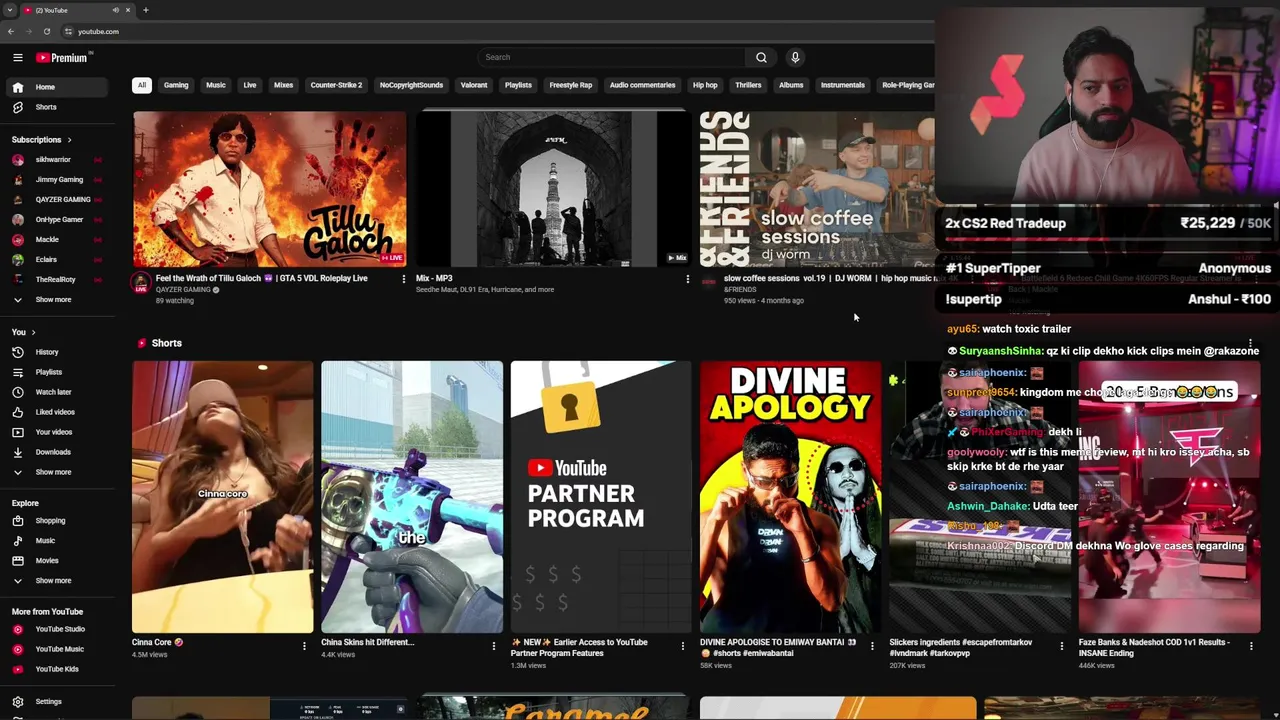Open the Tillu Galoch live video title

[x=262, y=278]
